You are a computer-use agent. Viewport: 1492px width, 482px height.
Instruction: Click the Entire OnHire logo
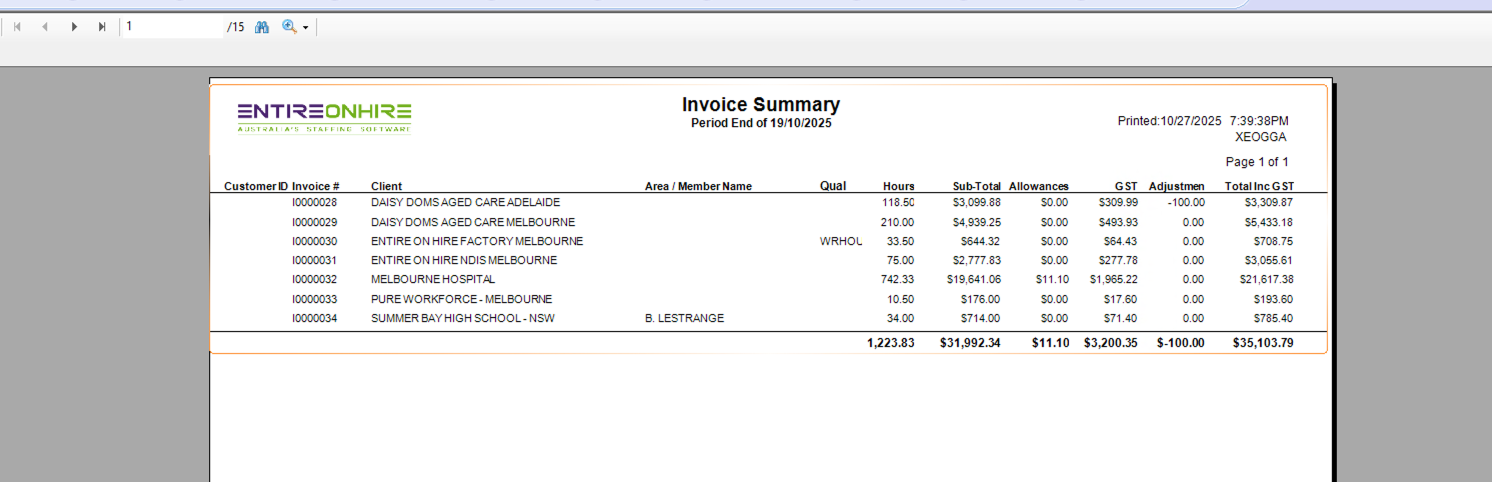coord(324,117)
